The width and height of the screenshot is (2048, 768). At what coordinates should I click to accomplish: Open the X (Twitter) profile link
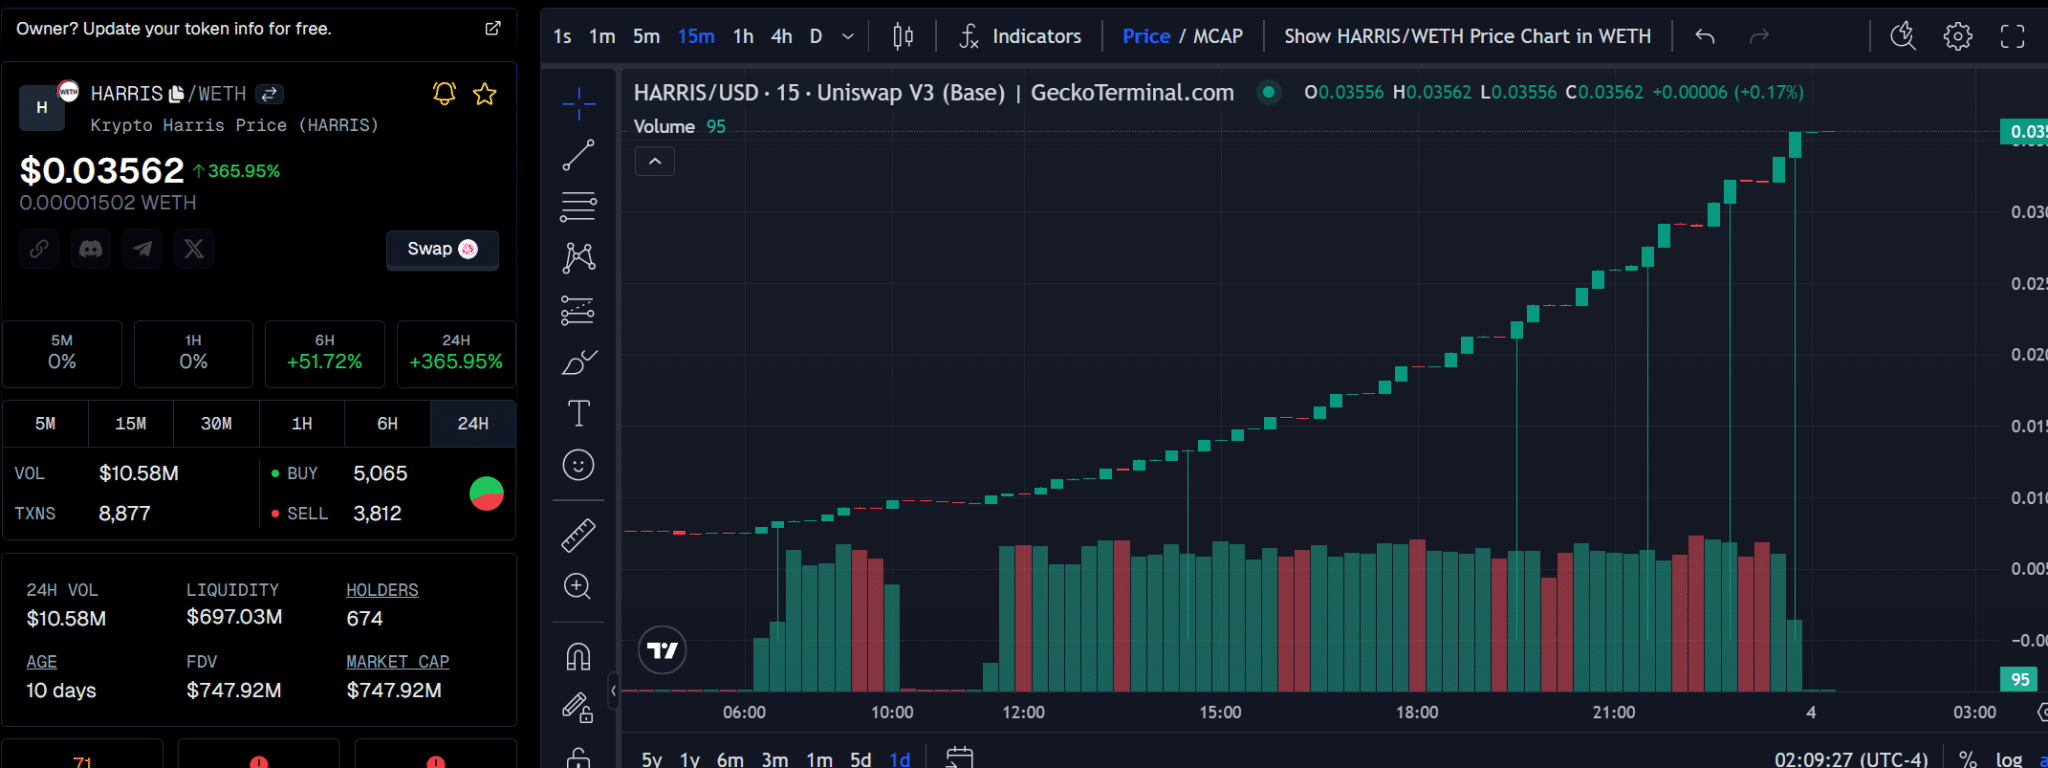(x=194, y=249)
